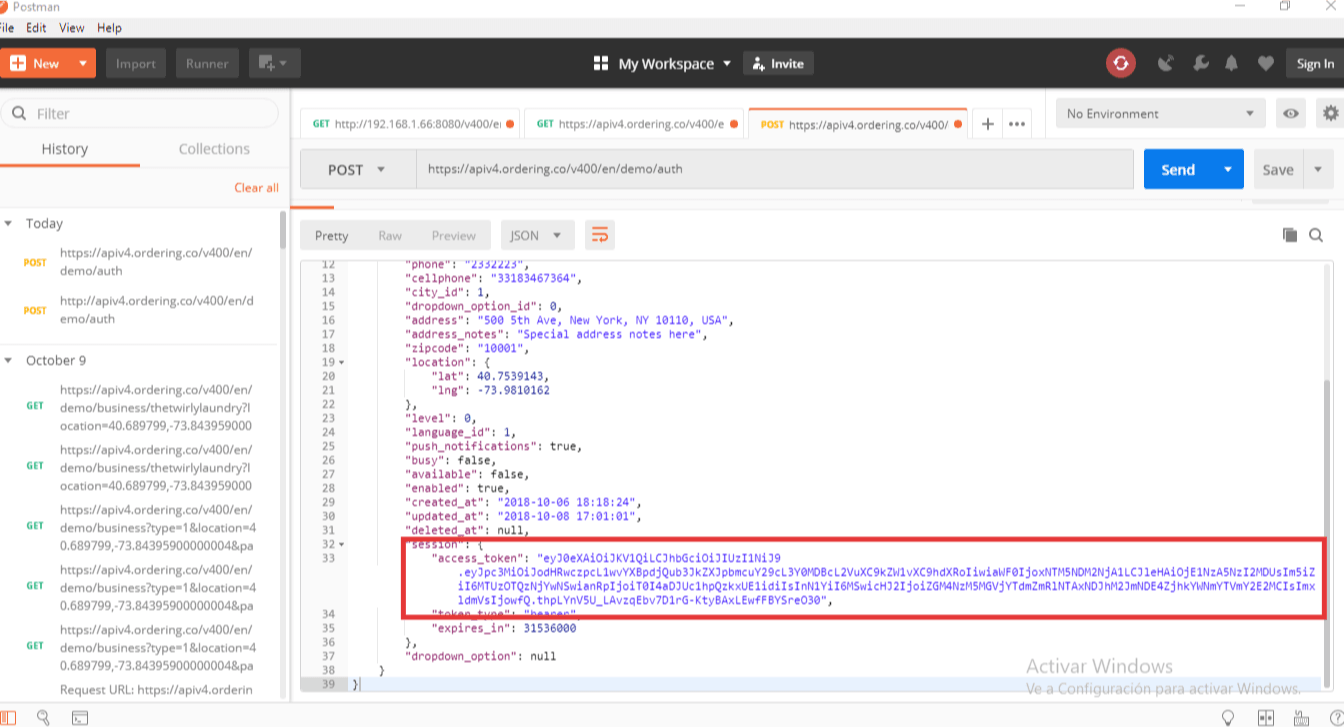This screenshot has width=1344, height=727.
Task: Open the Edit menu
Action: click(37, 28)
